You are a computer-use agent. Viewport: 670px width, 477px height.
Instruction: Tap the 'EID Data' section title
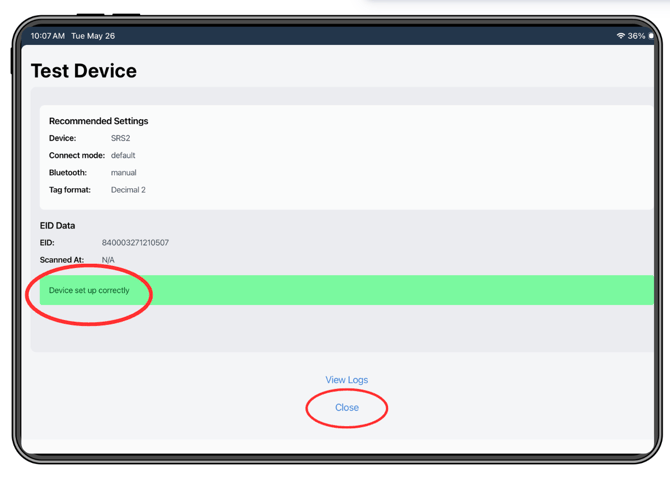click(57, 226)
